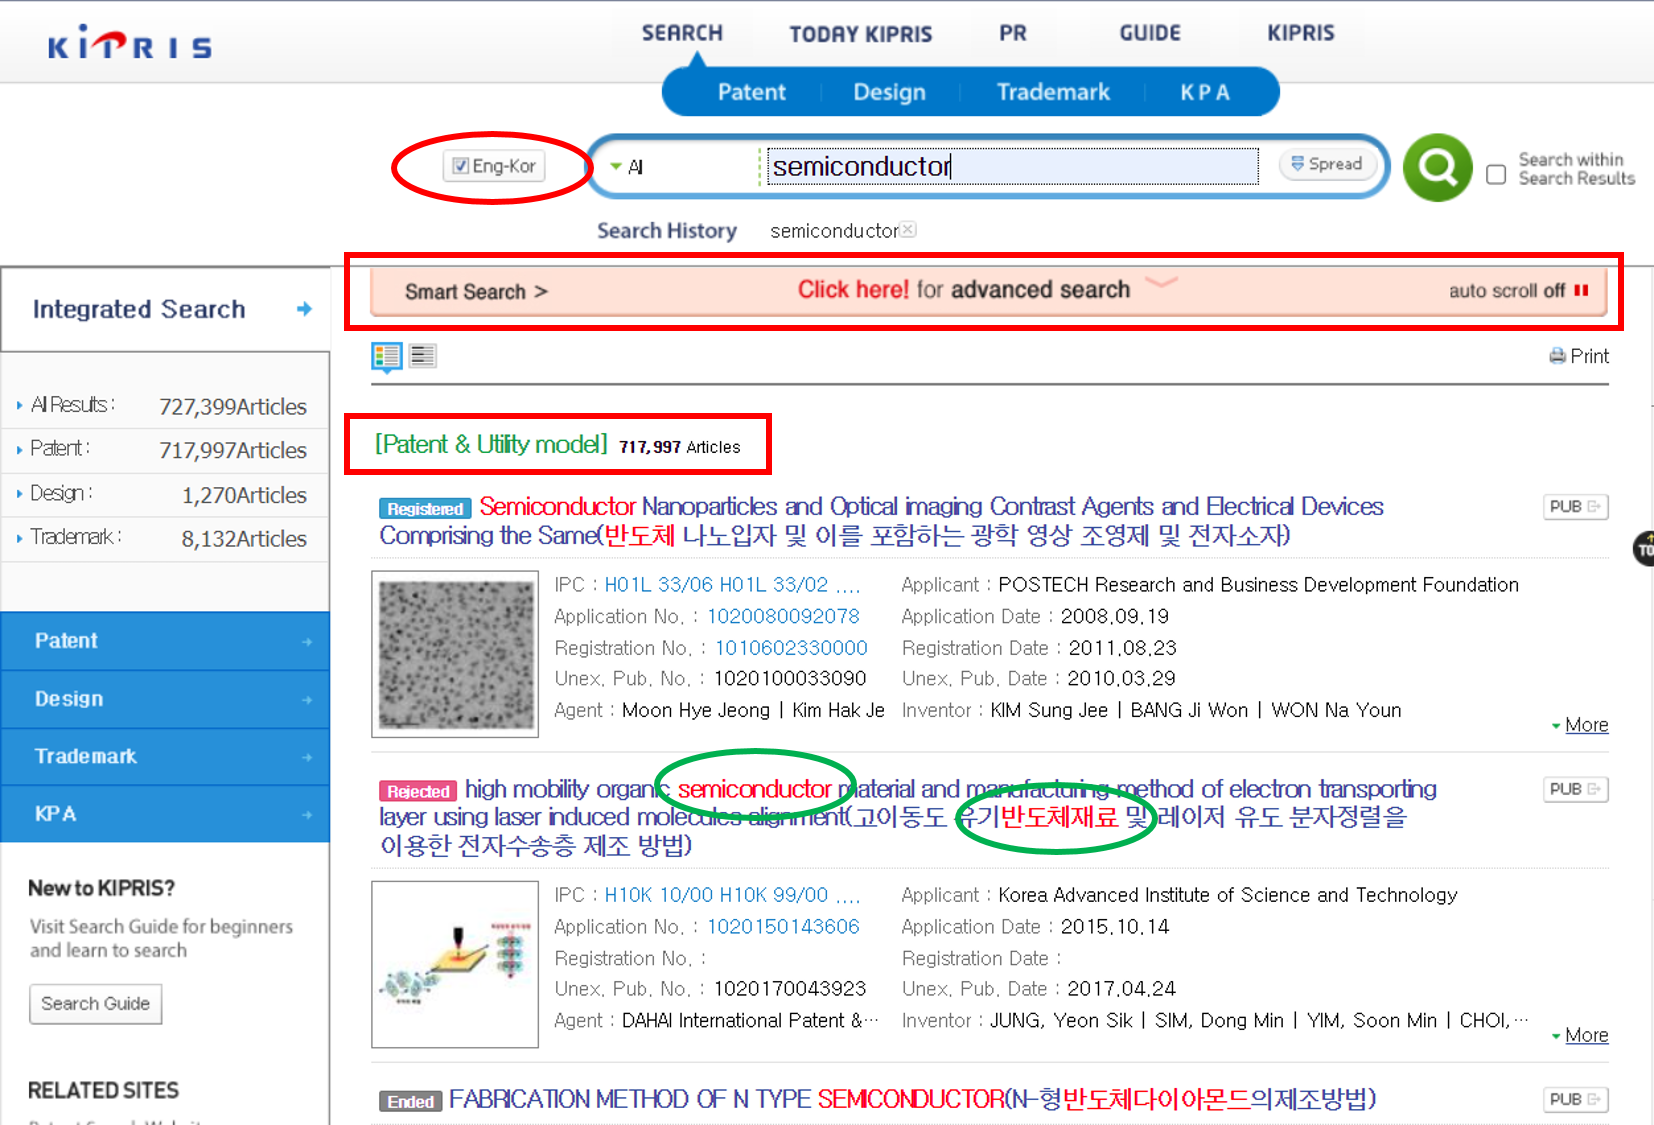
Task: Open the Semiconductor Nanoparticles patent title
Action: (x=880, y=521)
